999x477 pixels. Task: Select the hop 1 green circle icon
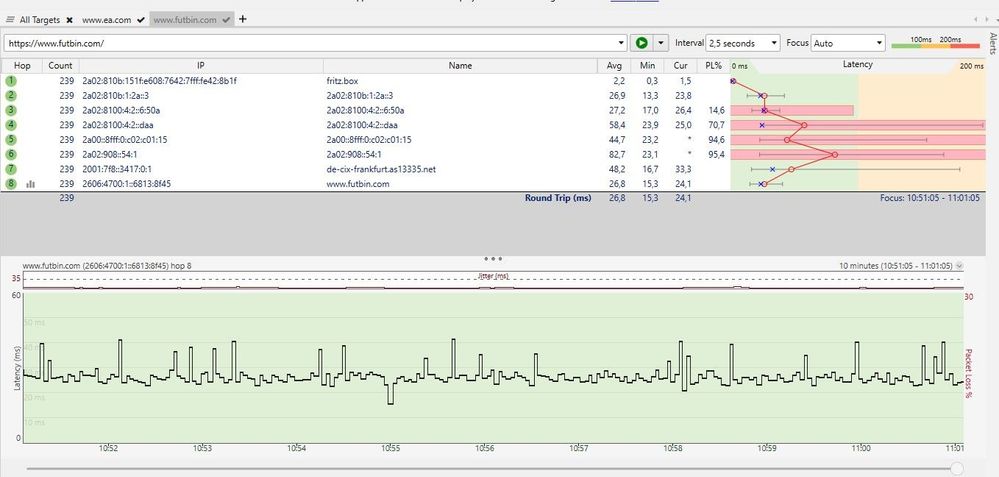click(x=11, y=81)
